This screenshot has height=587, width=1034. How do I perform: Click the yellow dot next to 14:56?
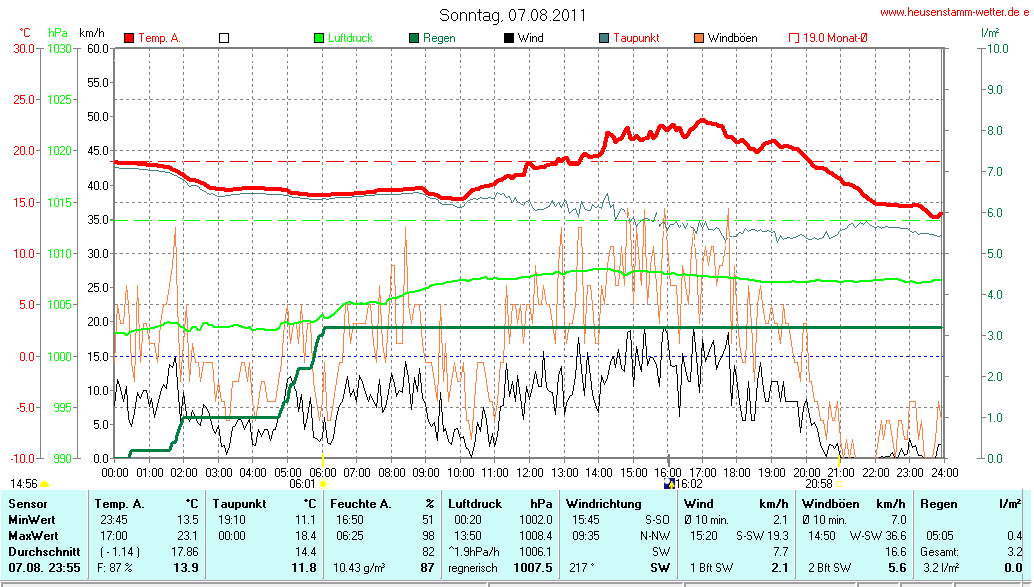click(45, 484)
